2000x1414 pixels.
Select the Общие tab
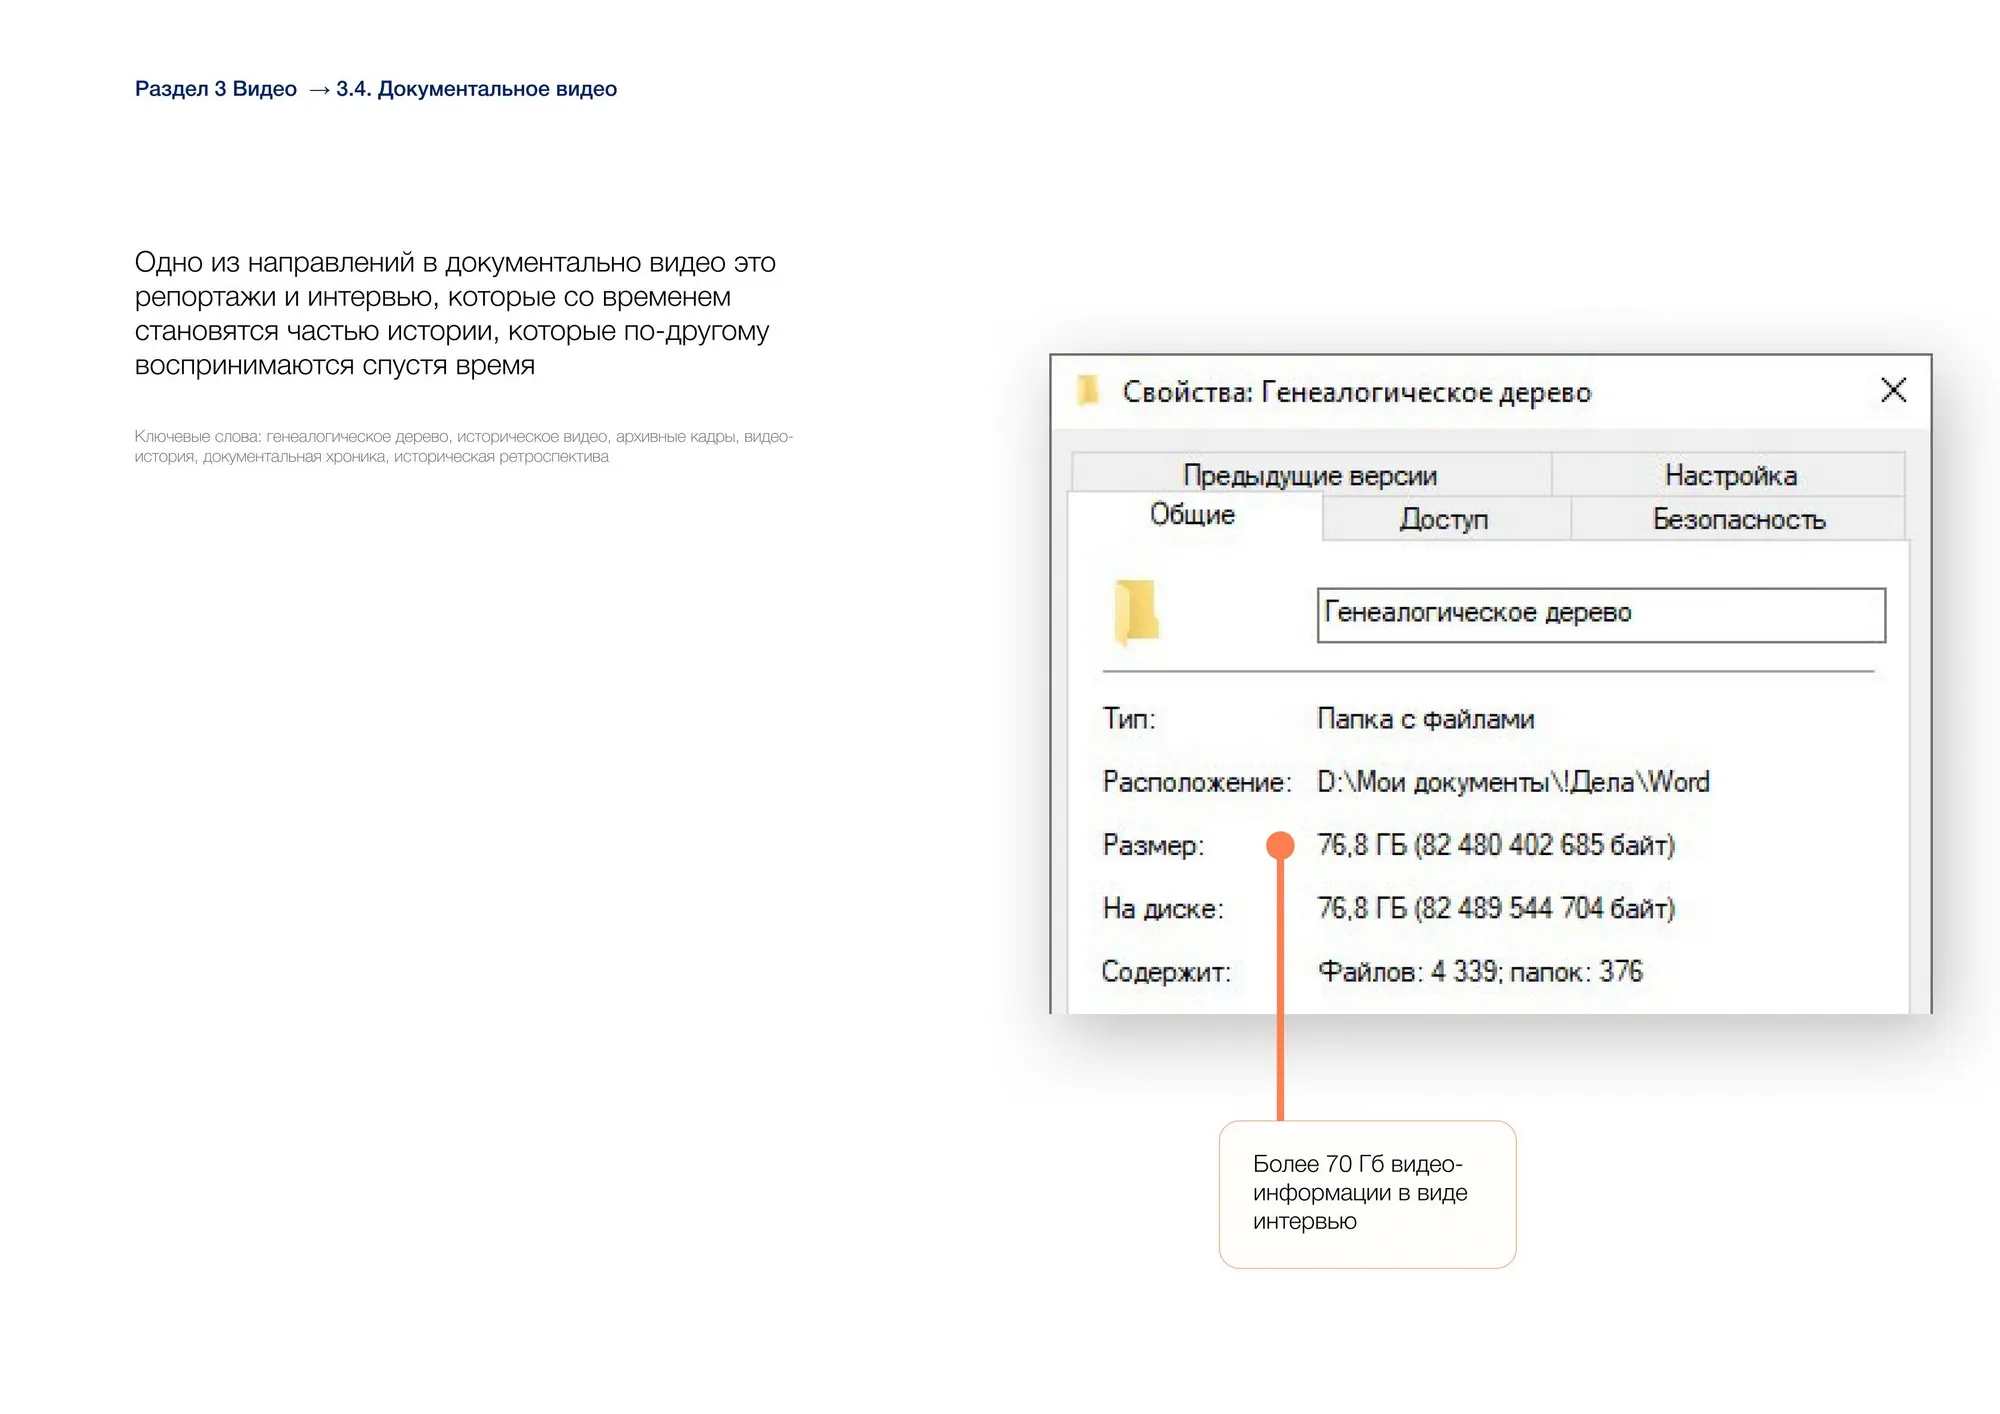tap(1192, 515)
